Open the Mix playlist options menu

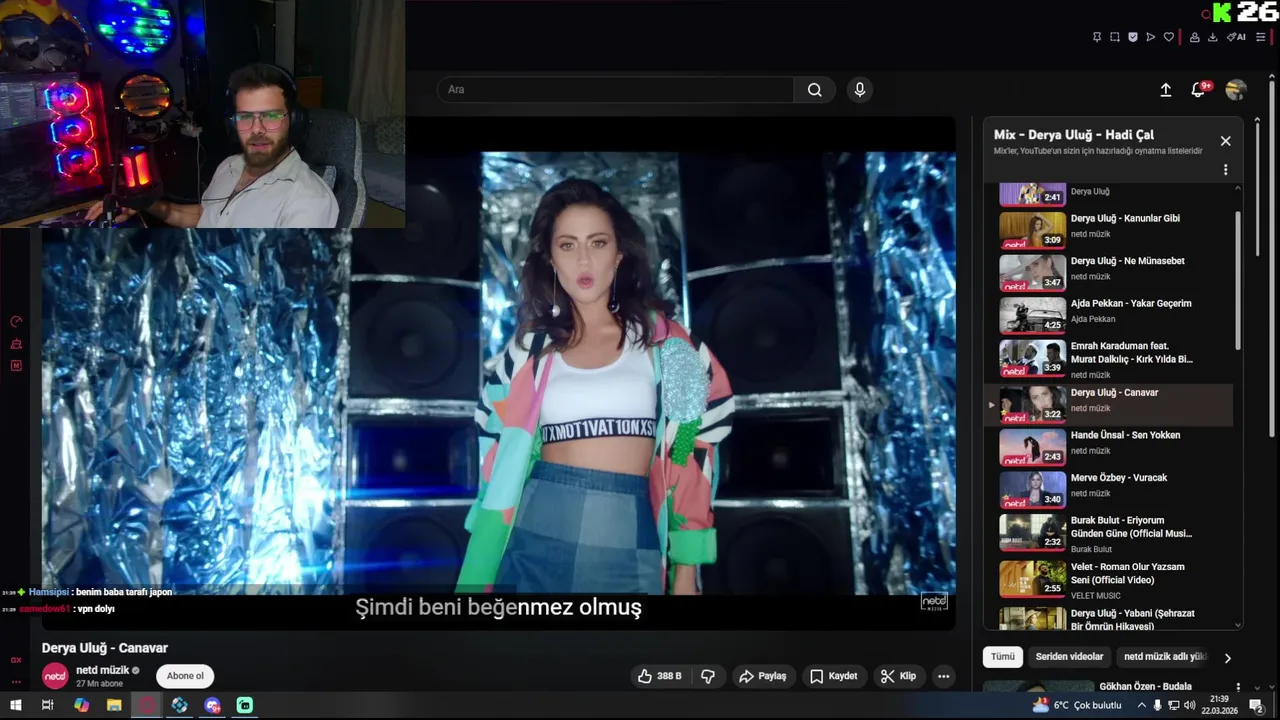(x=1225, y=170)
